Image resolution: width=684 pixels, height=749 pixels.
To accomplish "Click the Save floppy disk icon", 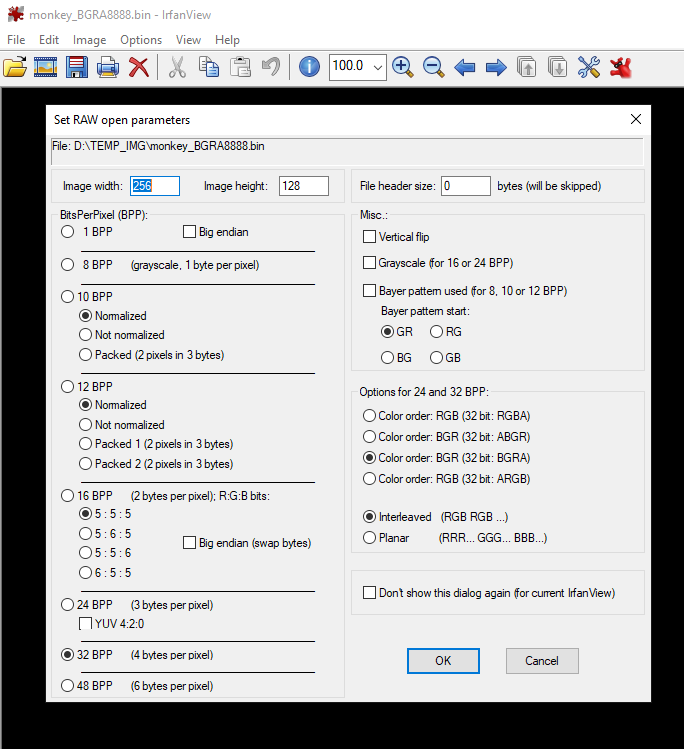I will click(x=77, y=67).
